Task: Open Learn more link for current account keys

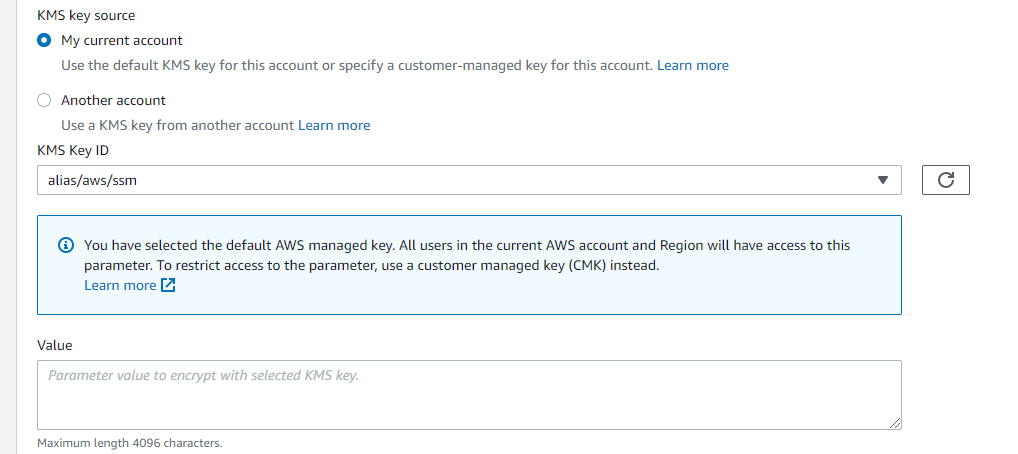Action: click(693, 65)
